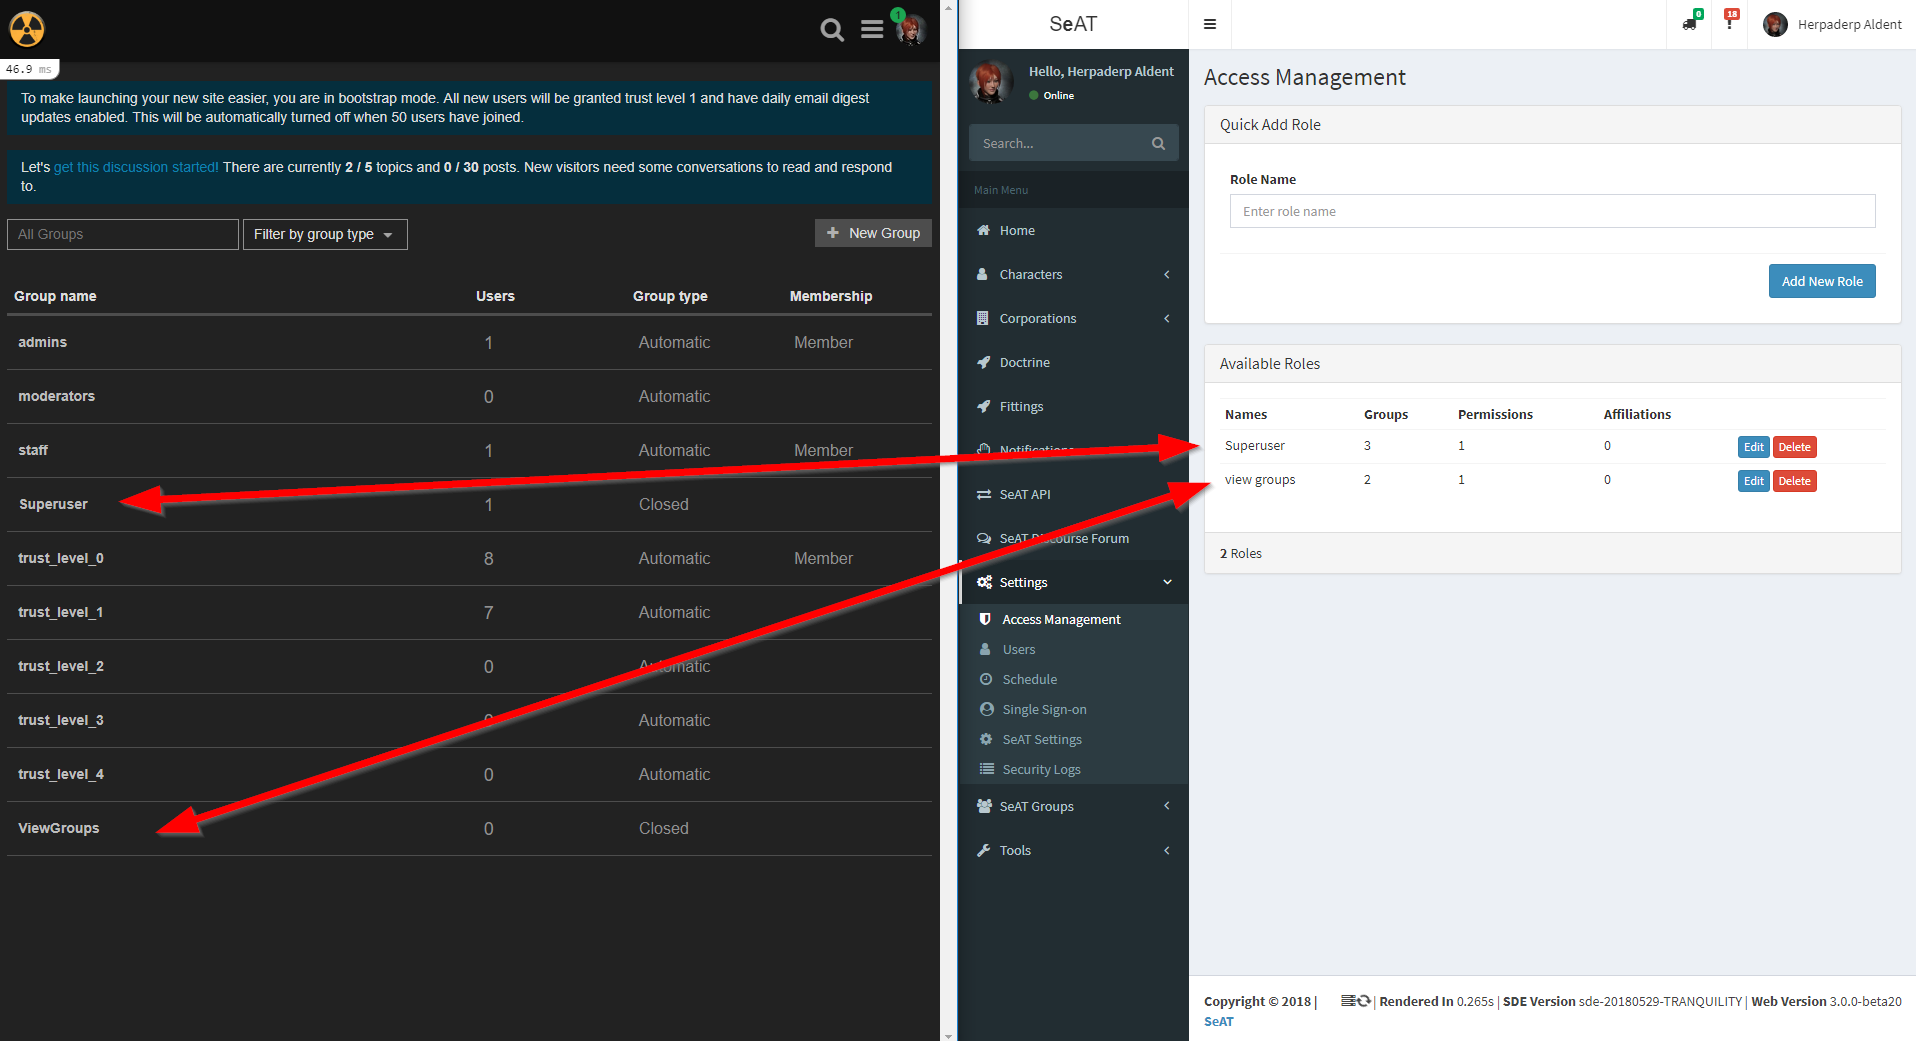
Task: Toggle the SeAT sidebar hamburger icon
Action: 1210,24
